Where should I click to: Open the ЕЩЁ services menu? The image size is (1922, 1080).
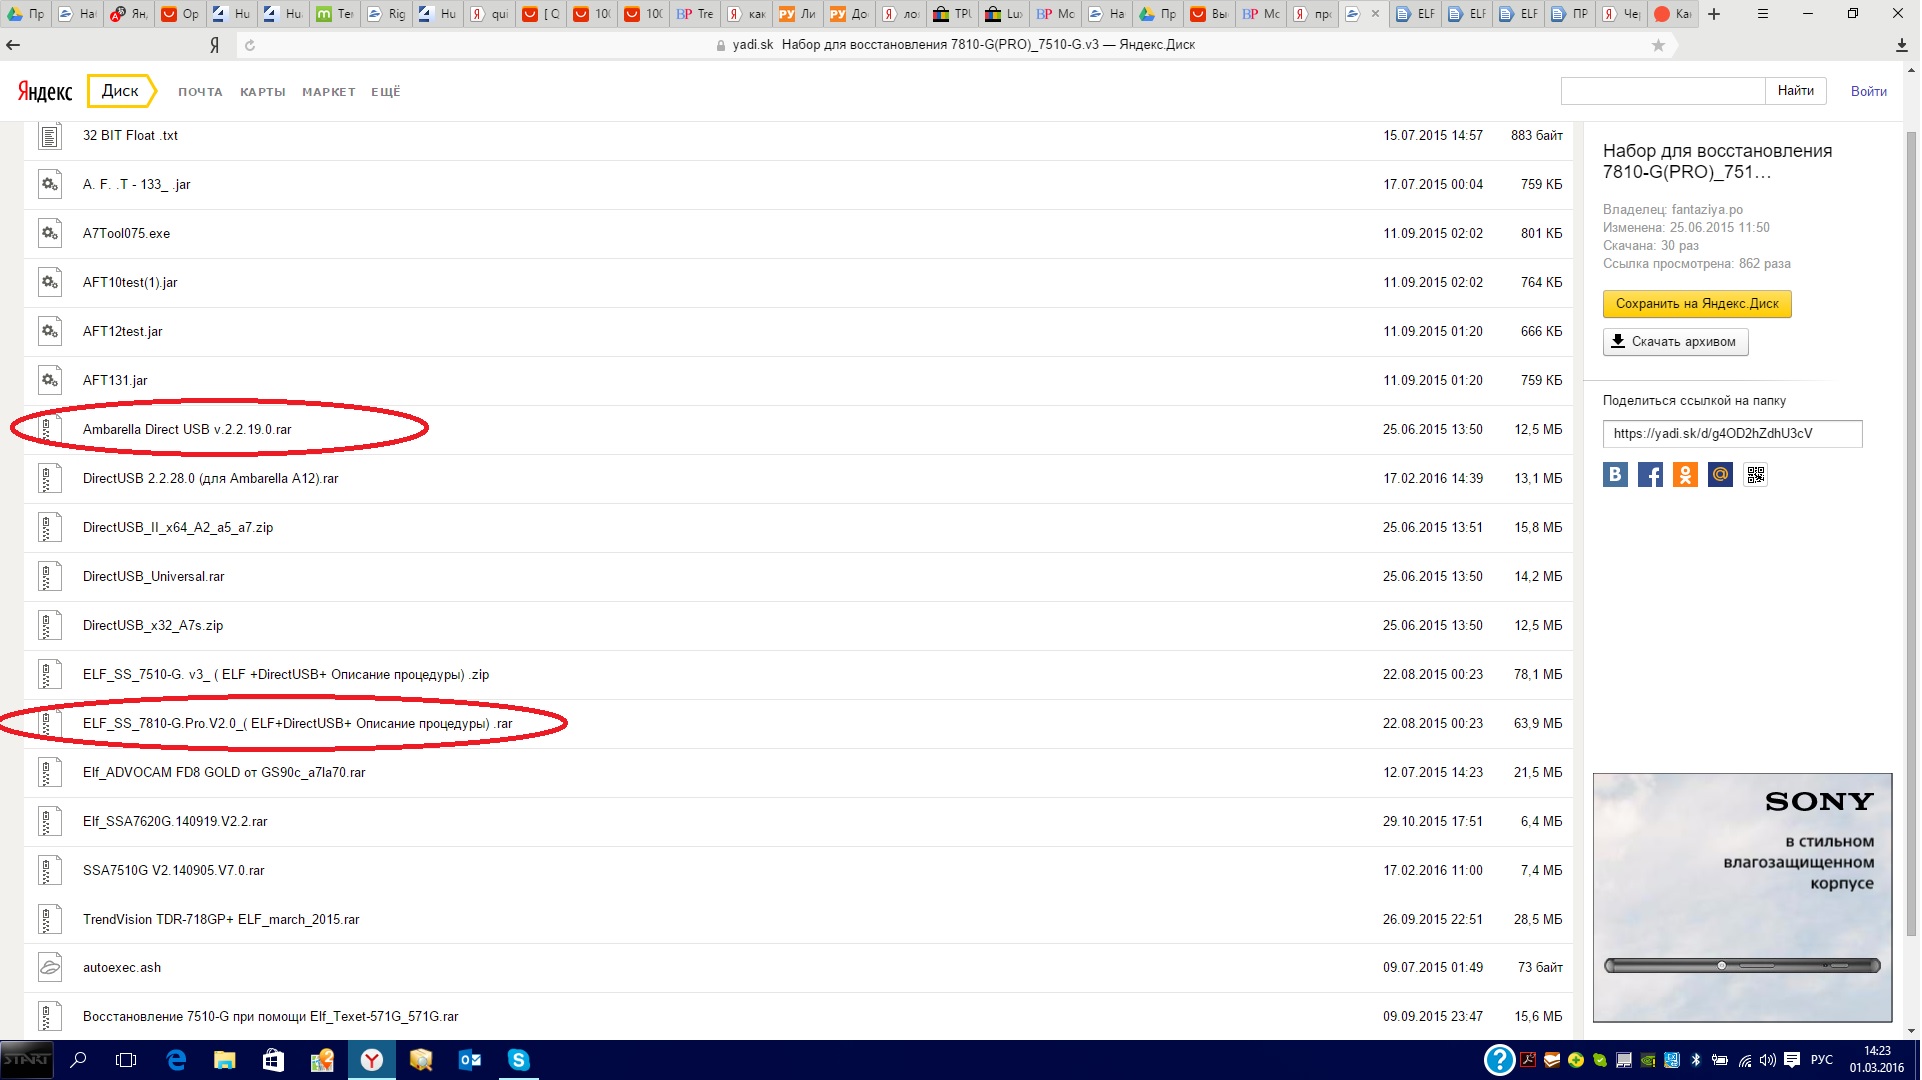pos(385,92)
